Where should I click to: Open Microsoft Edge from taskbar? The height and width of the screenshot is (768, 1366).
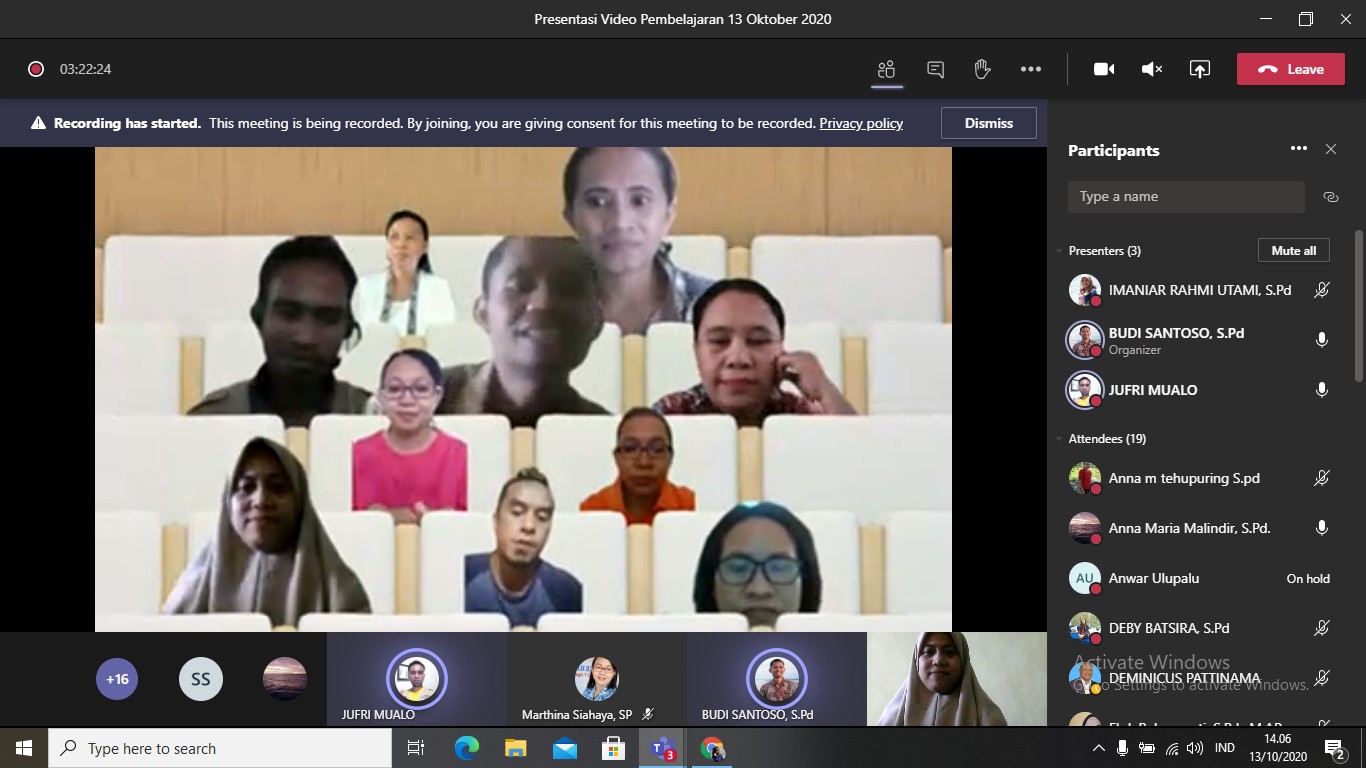coord(467,748)
